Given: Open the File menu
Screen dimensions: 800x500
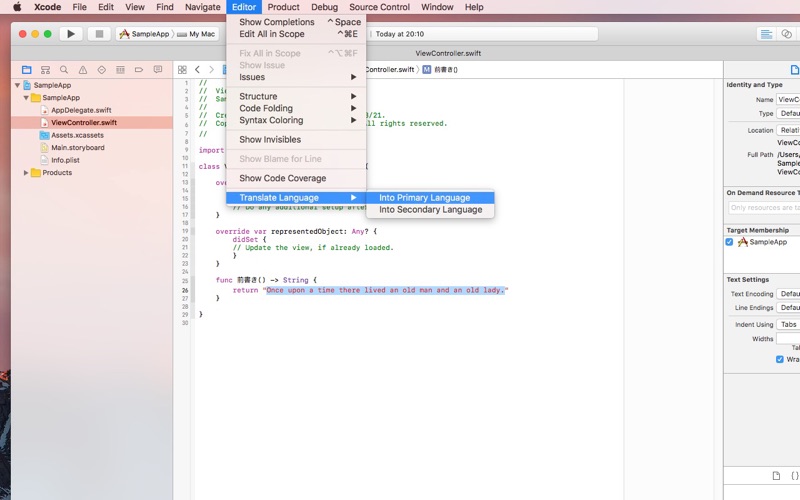Looking at the screenshot, I should click(79, 7).
